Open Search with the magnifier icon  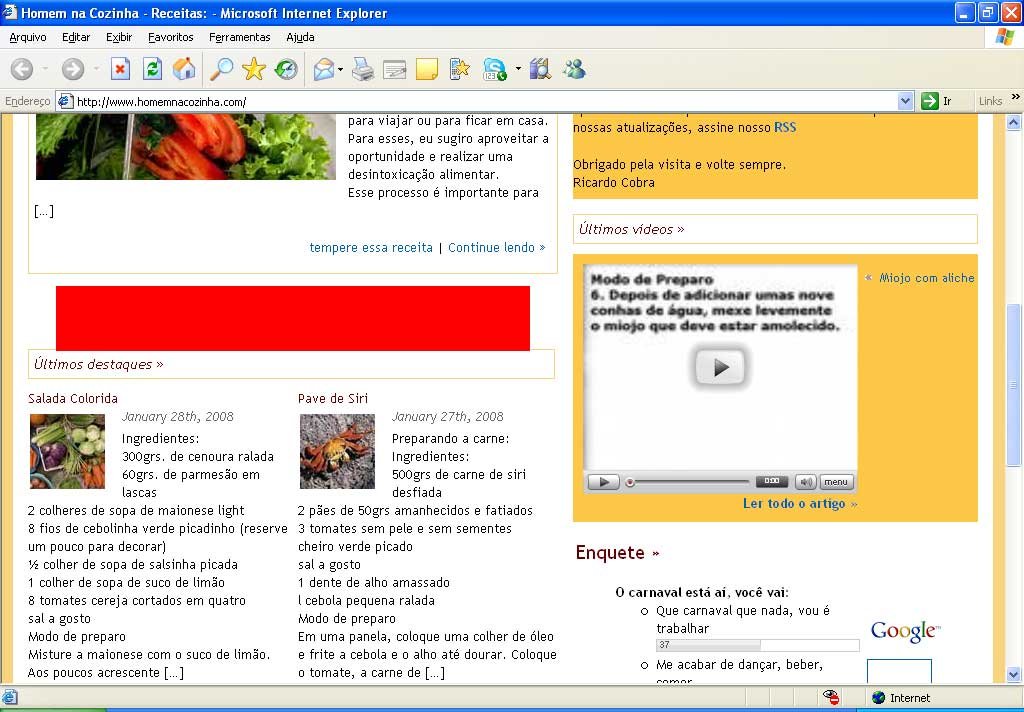tap(221, 69)
